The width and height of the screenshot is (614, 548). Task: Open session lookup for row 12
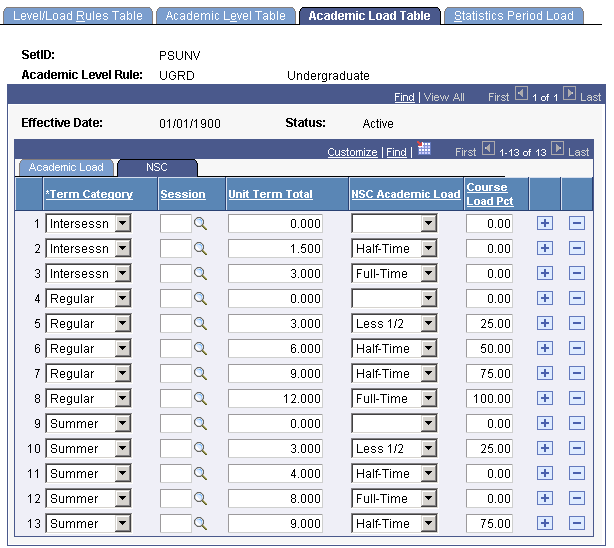click(x=200, y=498)
